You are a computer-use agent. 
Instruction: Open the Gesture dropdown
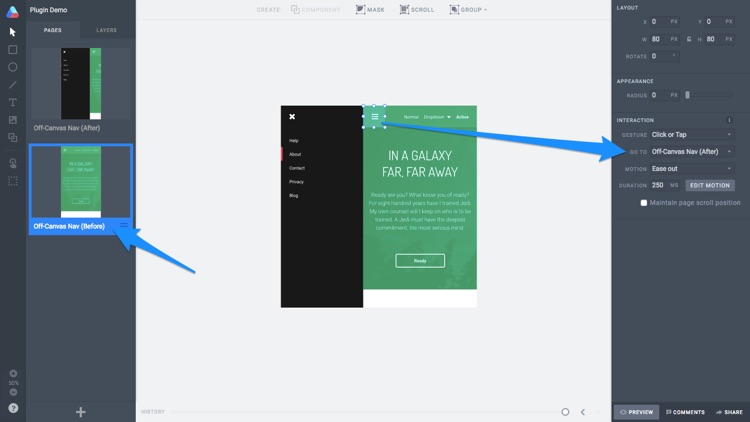(691, 135)
